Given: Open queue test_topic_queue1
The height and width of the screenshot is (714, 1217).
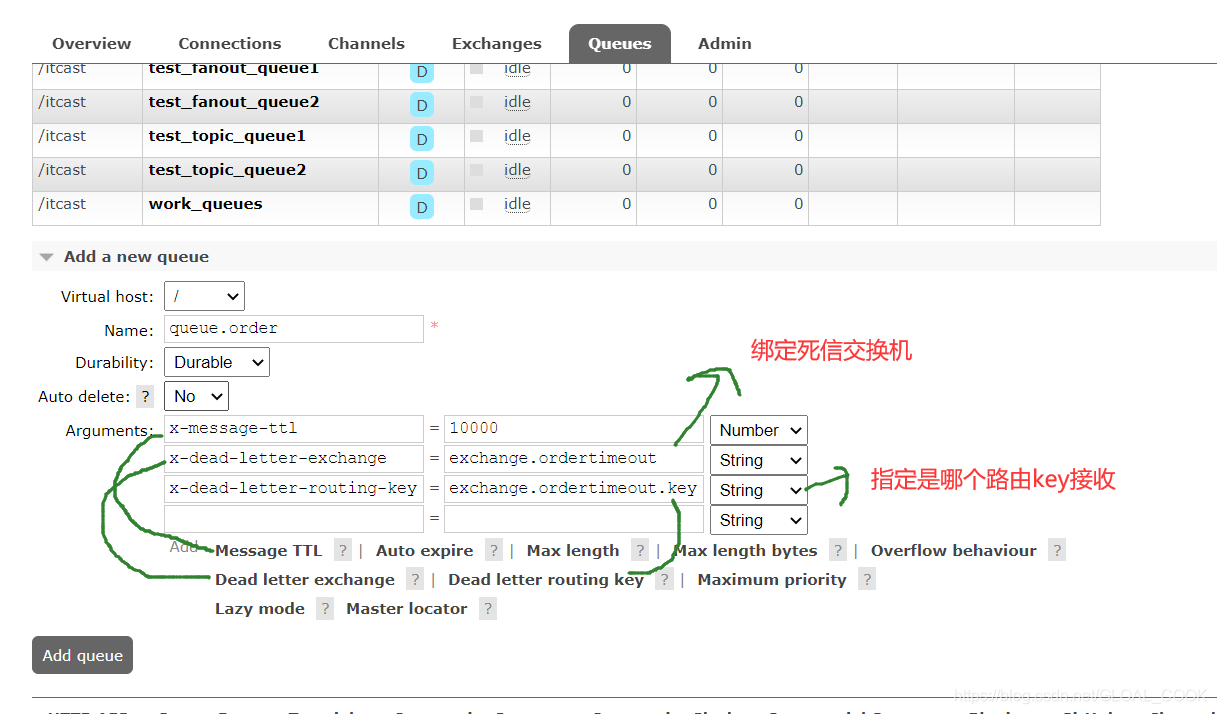Looking at the screenshot, I should coord(227,136).
